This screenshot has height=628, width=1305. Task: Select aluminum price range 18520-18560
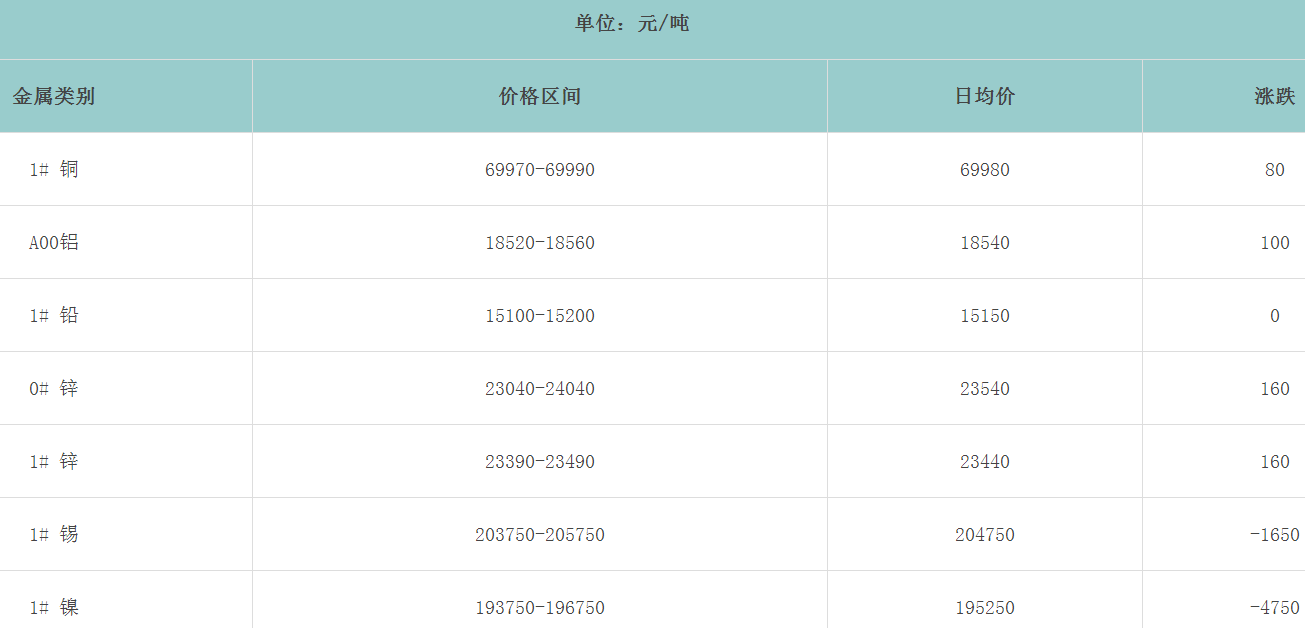[539, 243]
